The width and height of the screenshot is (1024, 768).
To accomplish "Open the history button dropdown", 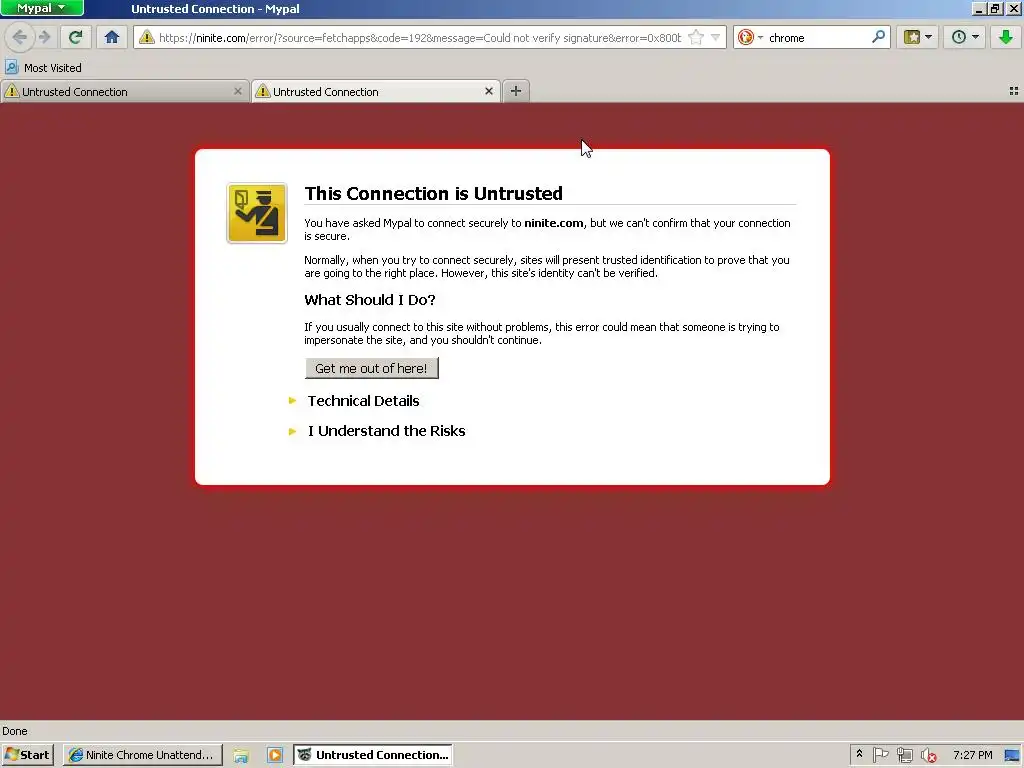I will pos(965,37).
